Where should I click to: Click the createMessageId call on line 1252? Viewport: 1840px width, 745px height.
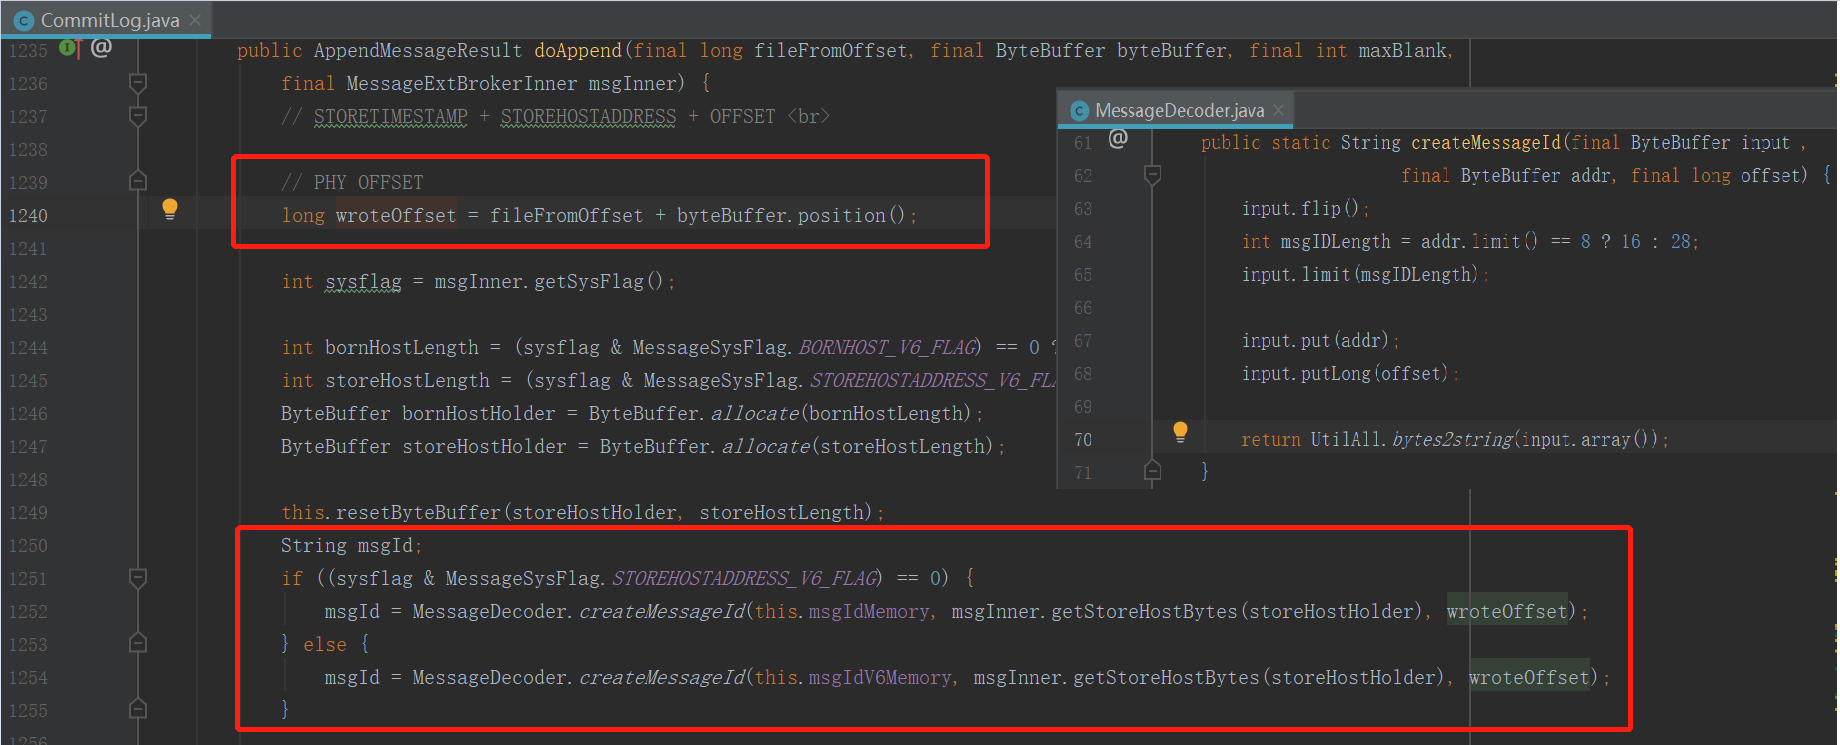pos(662,612)
